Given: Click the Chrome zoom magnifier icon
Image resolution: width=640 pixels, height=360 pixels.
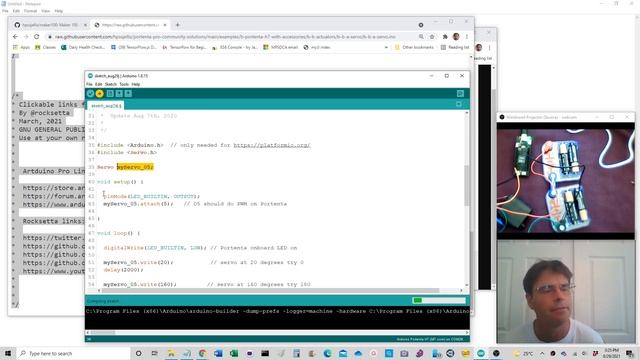Looking at the screenshot, I should [x=421, y=37].
